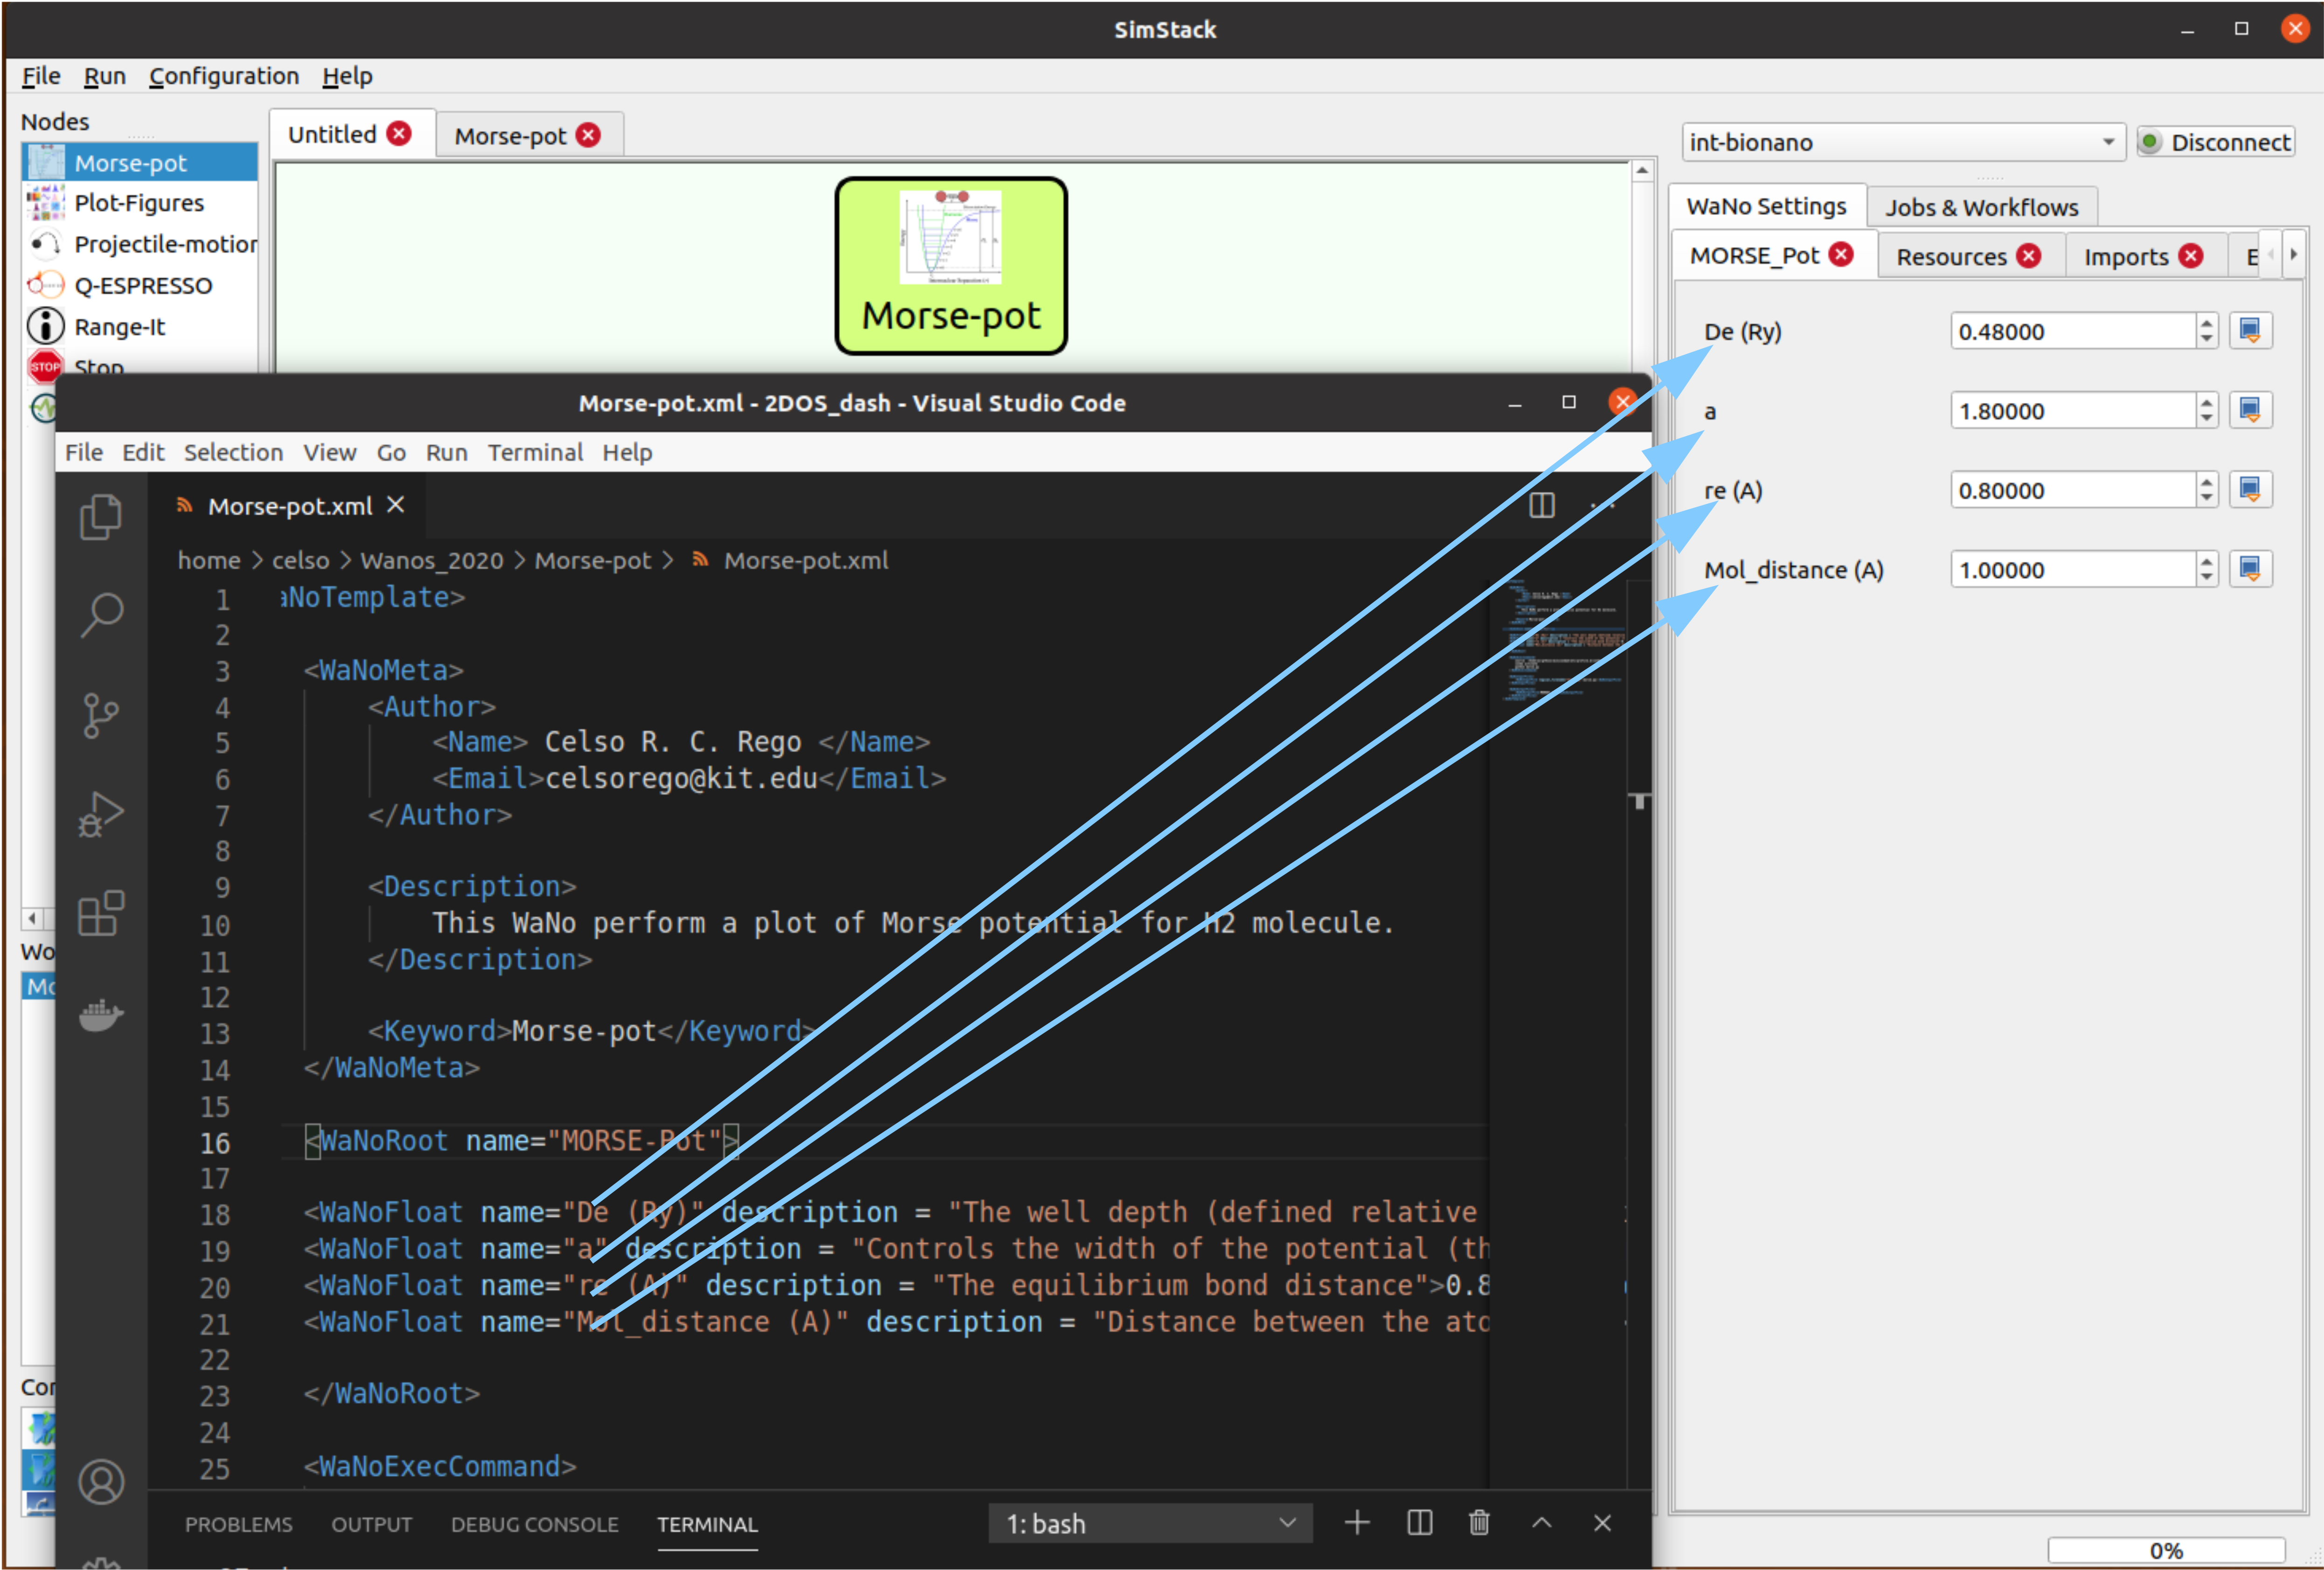Switch to WaNo Settings tab
Screen dimensions: 2324x1570
(x=1766, y=206)
